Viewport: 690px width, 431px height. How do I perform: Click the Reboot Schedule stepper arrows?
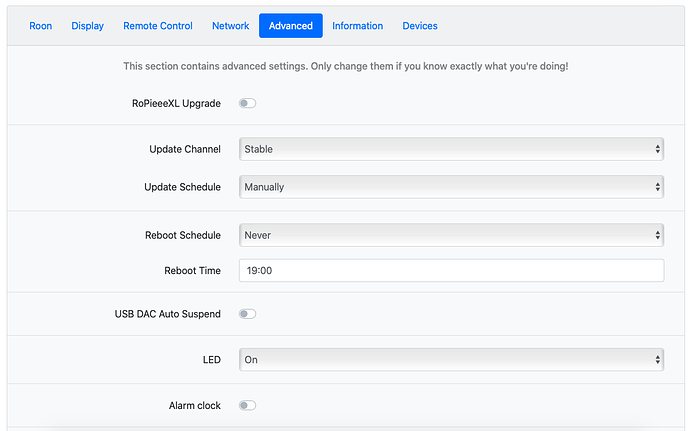click(x=657, y=235)
